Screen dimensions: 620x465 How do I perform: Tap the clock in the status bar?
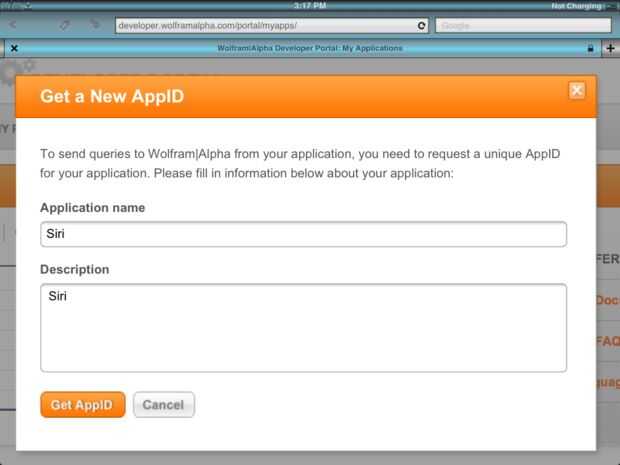pos(310,6)
